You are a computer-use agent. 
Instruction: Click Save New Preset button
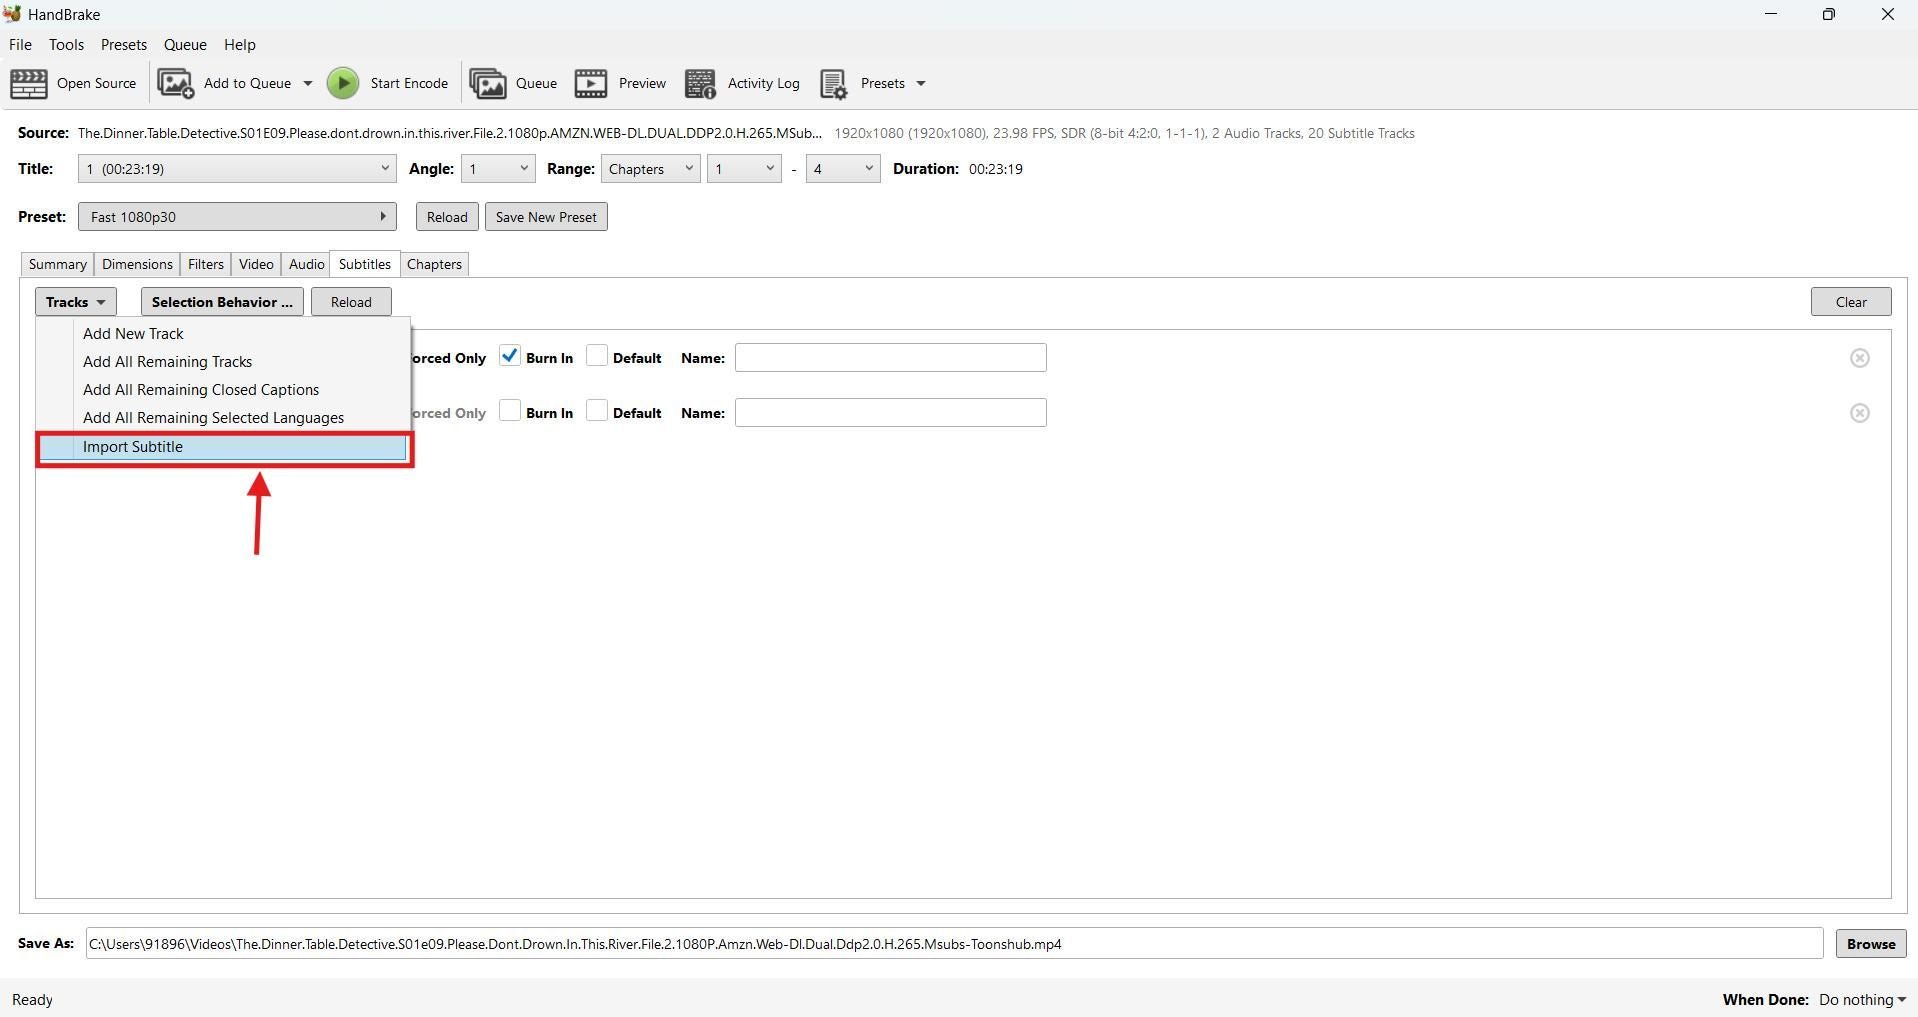[x=546, y=217]
